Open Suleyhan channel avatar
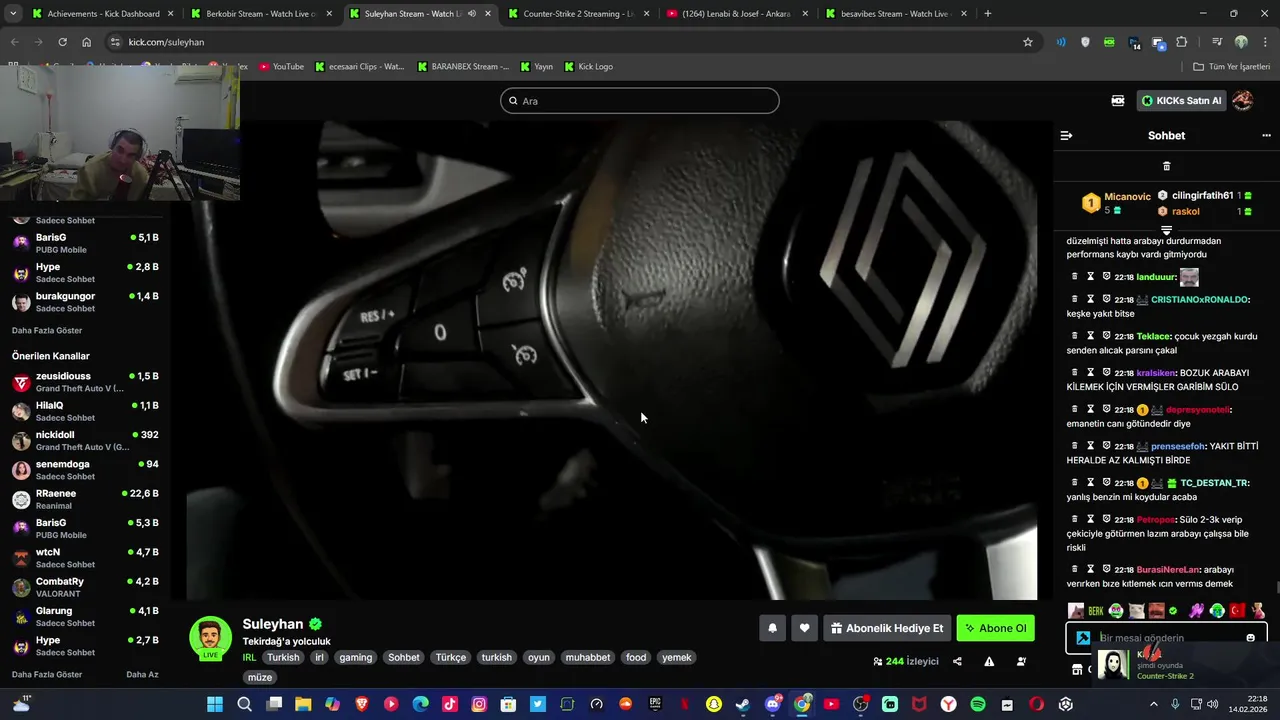The width and height of the screenshot is (1280, 720). pos(210,638)
